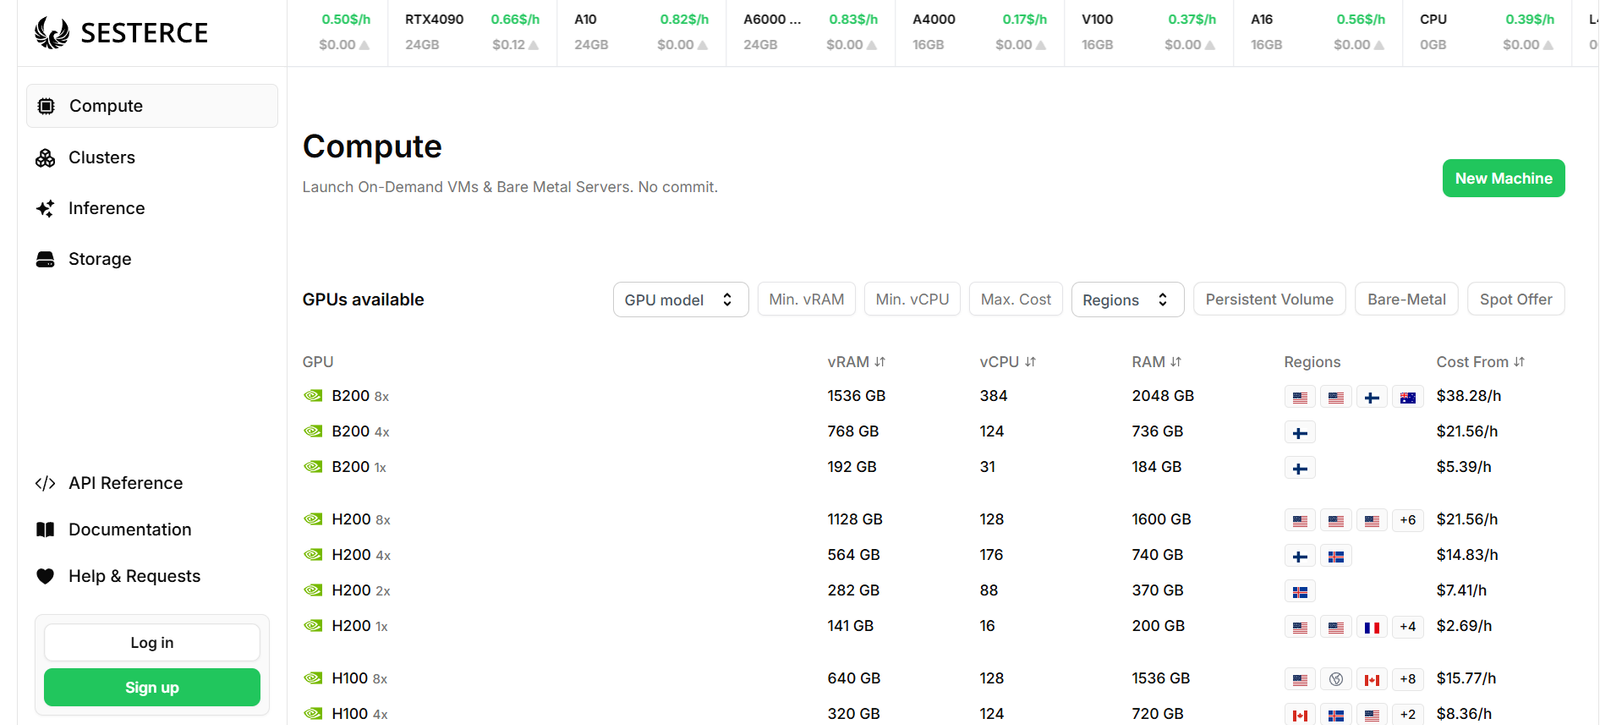Click the Australia flag on B200 8x row
The height and width of the screenshot is (725, 1600).
1407,397
